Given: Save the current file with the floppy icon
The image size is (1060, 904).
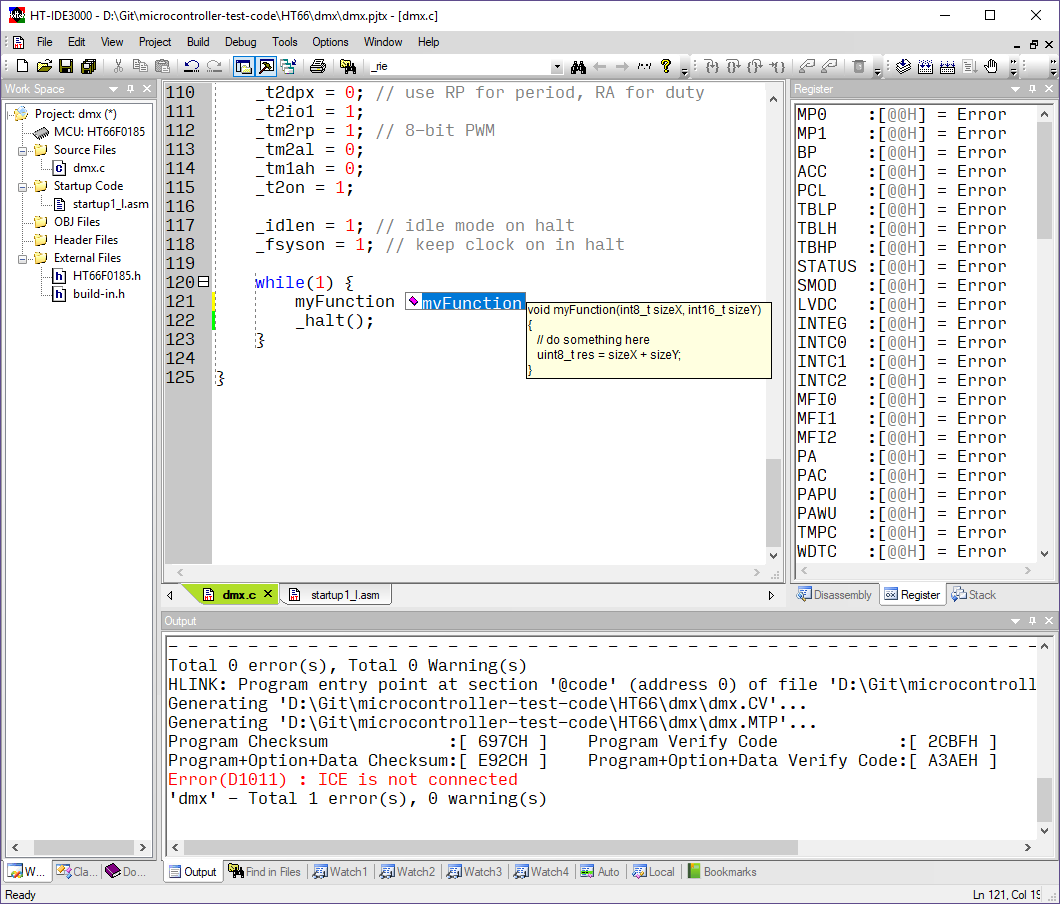Looking at the screenshot, I should [x=66, y=67].
